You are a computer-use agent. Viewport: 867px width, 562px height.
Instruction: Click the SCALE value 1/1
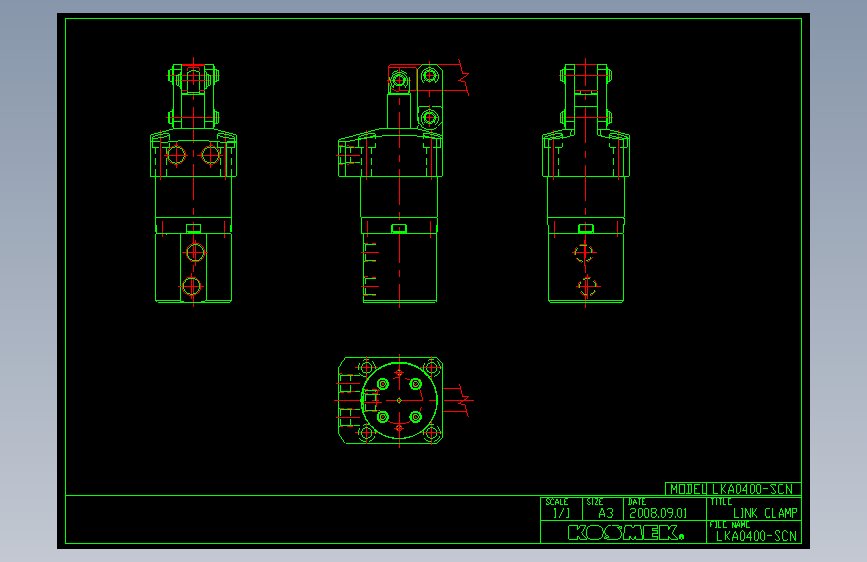click(561, 513)
